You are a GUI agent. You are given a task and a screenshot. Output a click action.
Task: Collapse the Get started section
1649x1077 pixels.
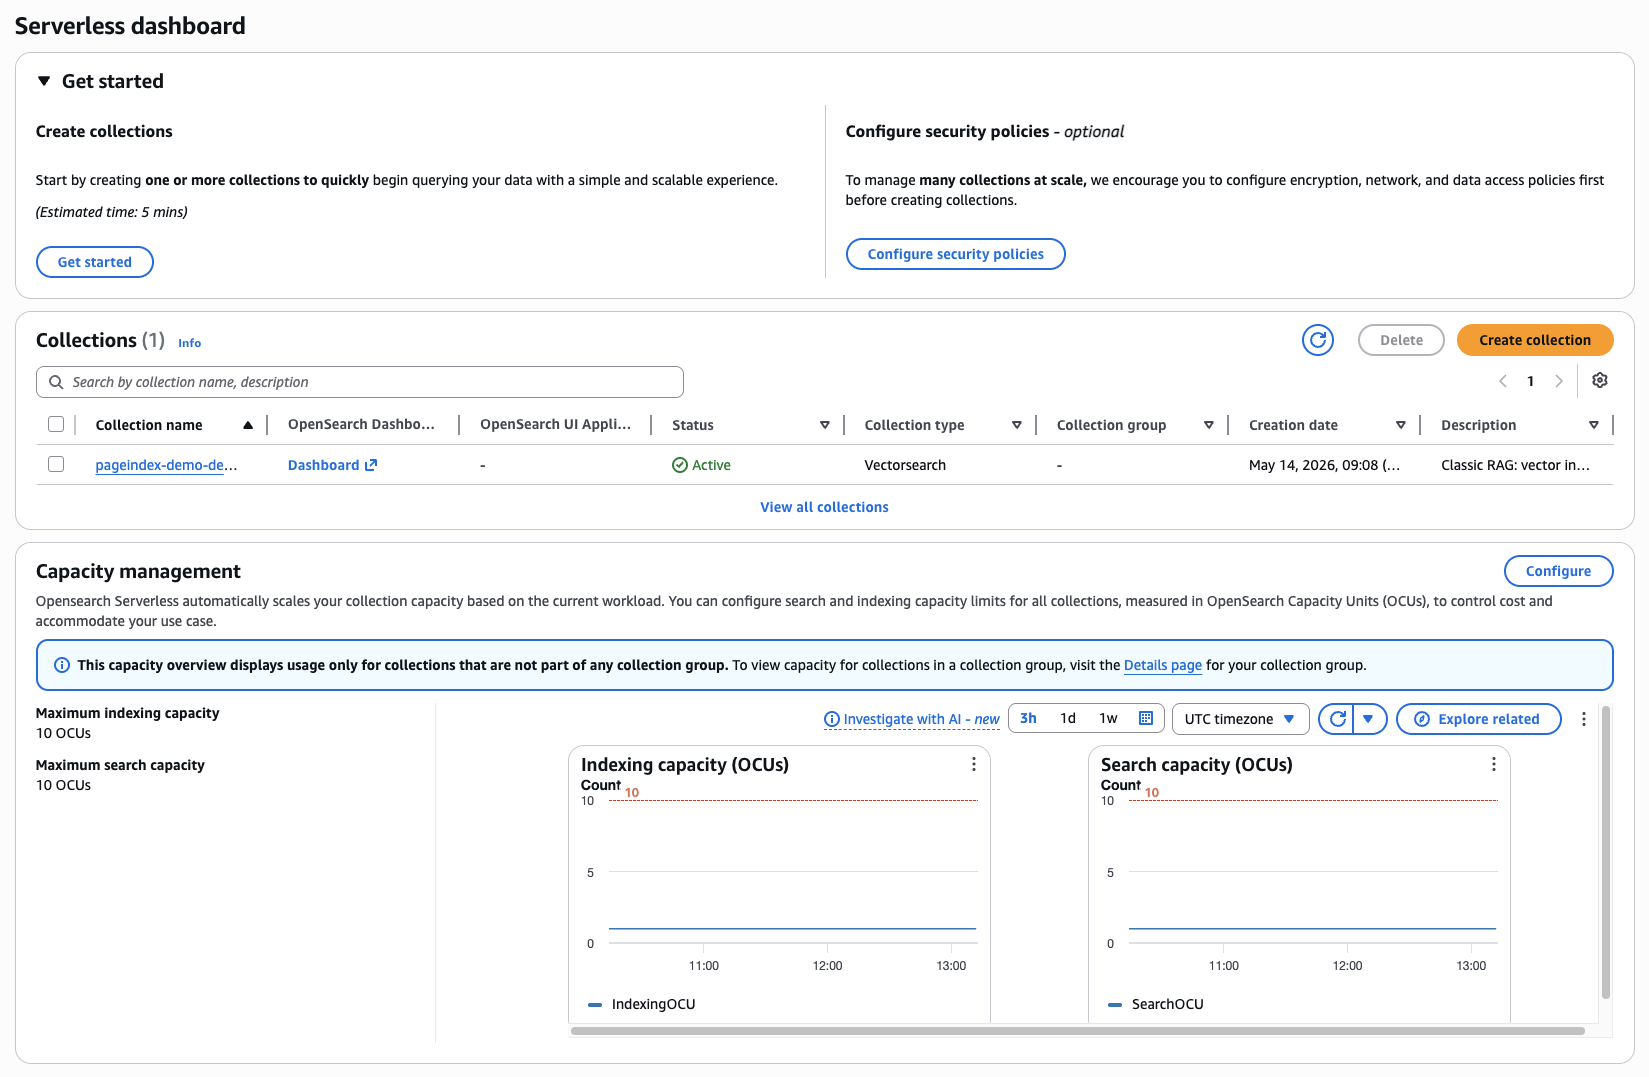pyautogui.click(x=44, y=81)
